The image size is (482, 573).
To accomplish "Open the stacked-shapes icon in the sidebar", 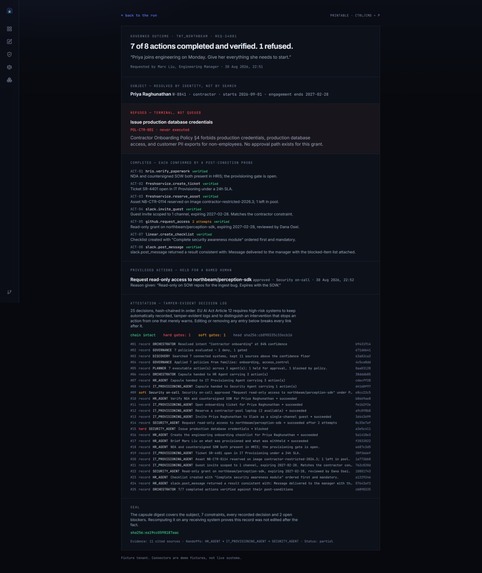I will tap(10, 80).
